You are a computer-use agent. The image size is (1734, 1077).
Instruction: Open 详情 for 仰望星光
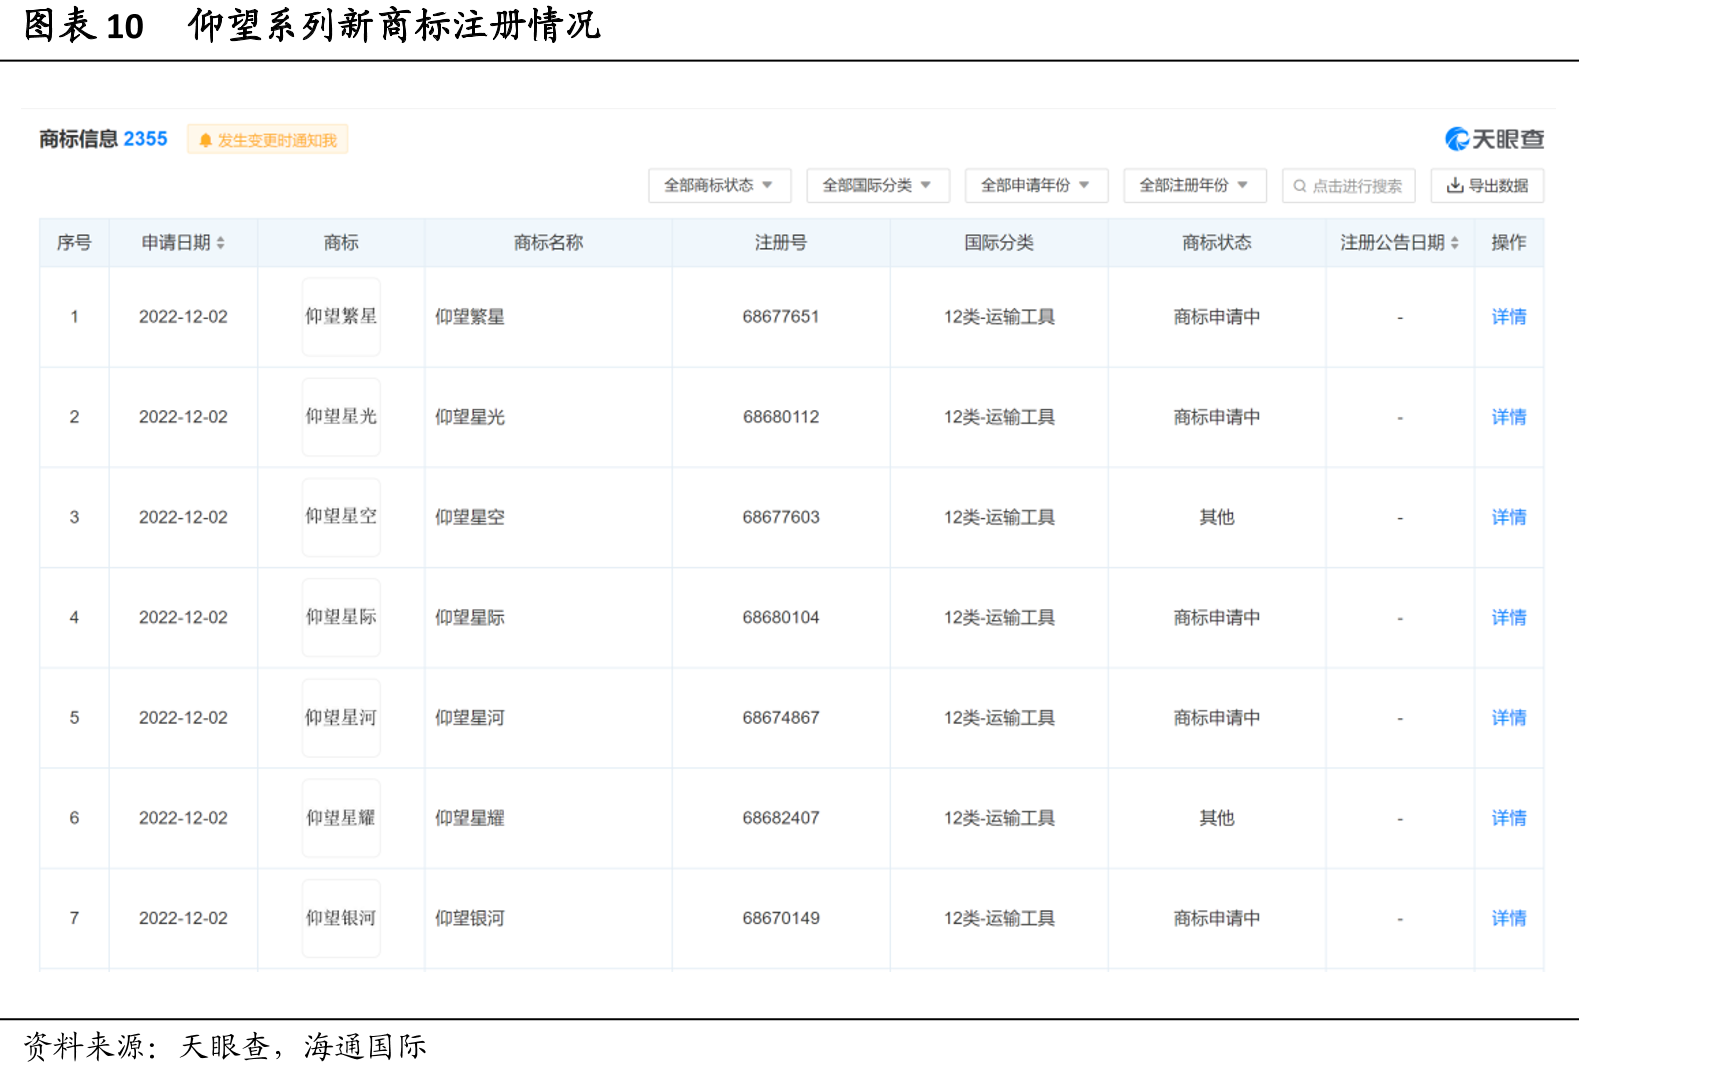[1508, 417]
